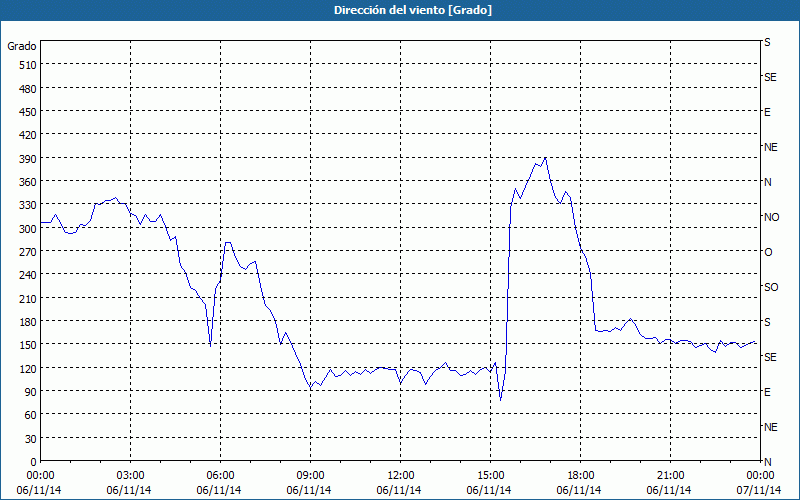
Task: Select the 240 y-axis value
Action: click(x=29, y=275)
